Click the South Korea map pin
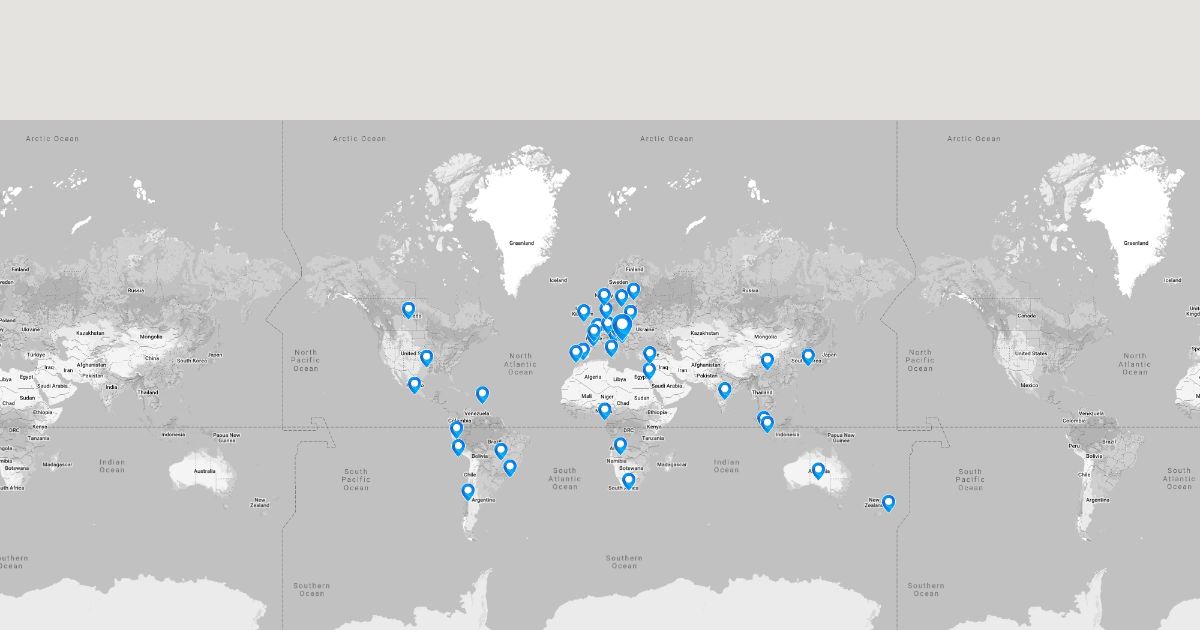This screenshot has height=630, width=1200. 808,356
